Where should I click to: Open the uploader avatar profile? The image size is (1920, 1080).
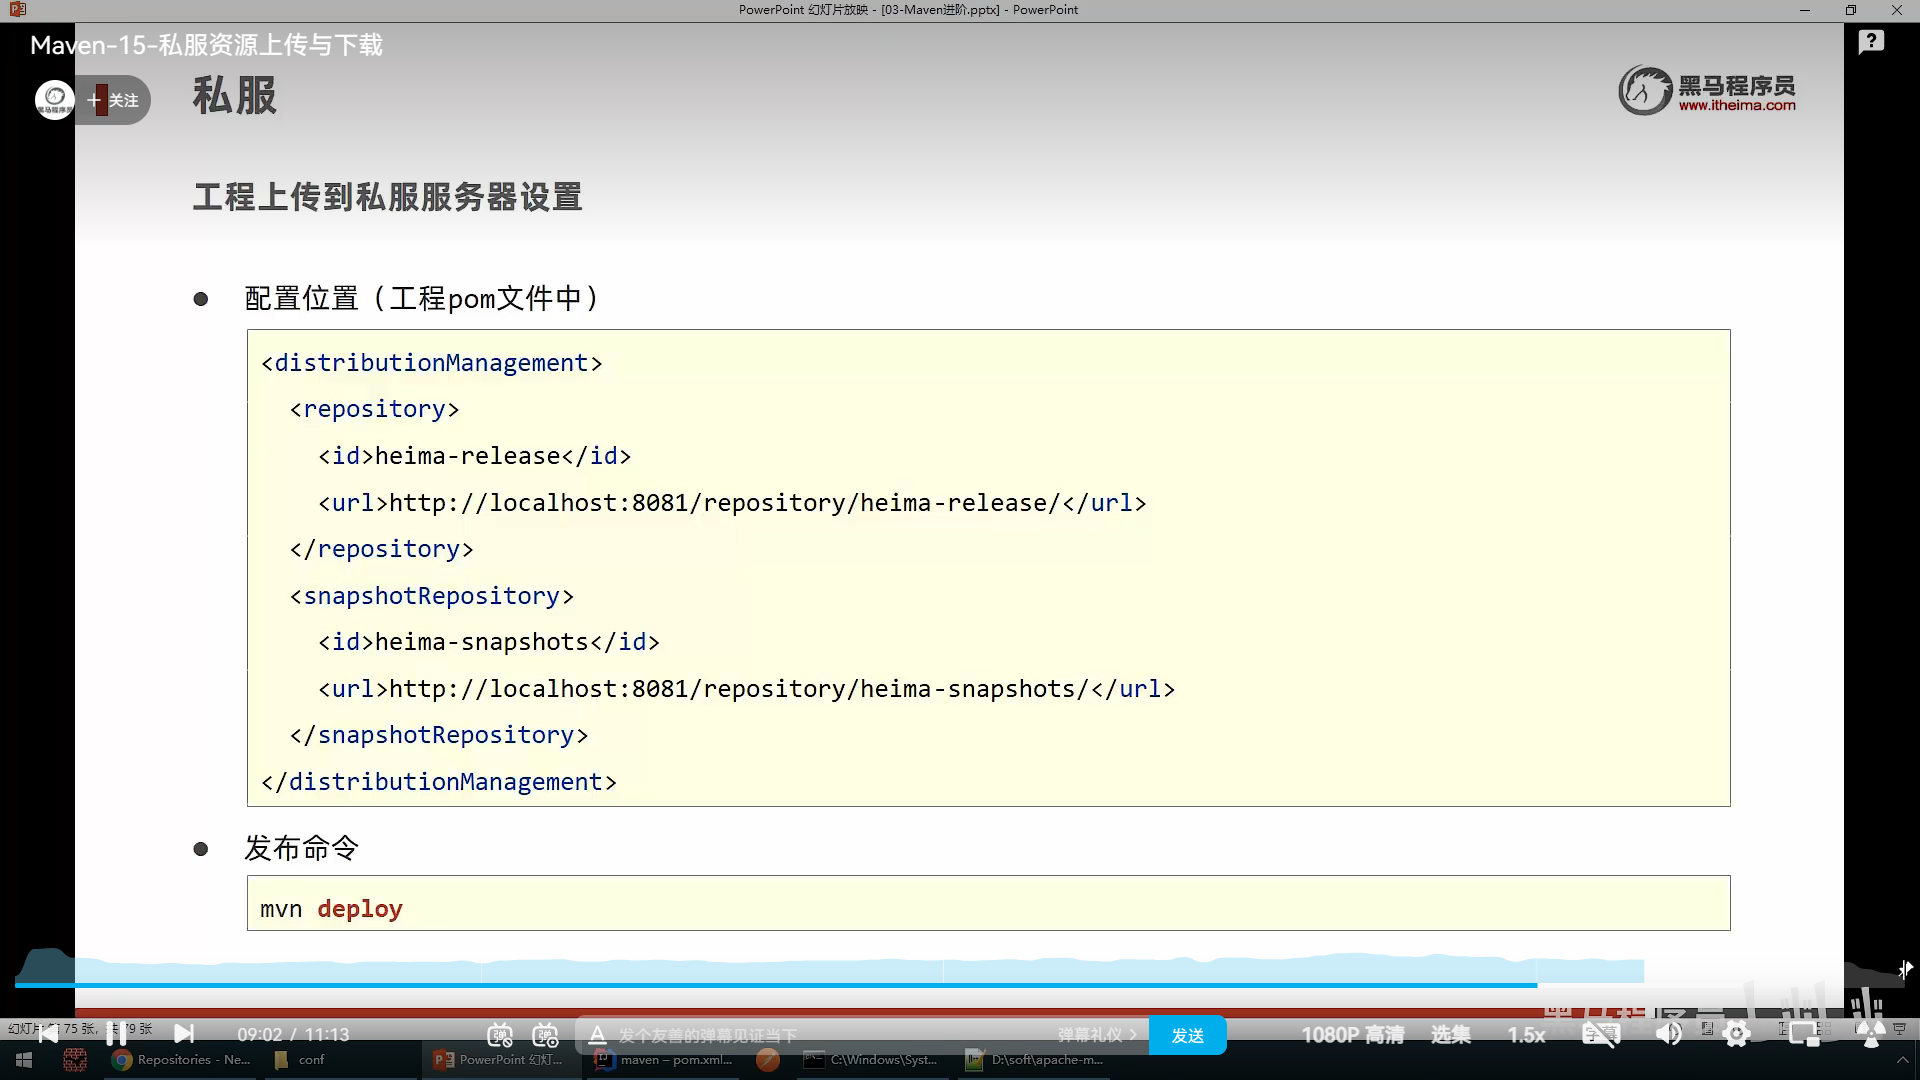55,99
